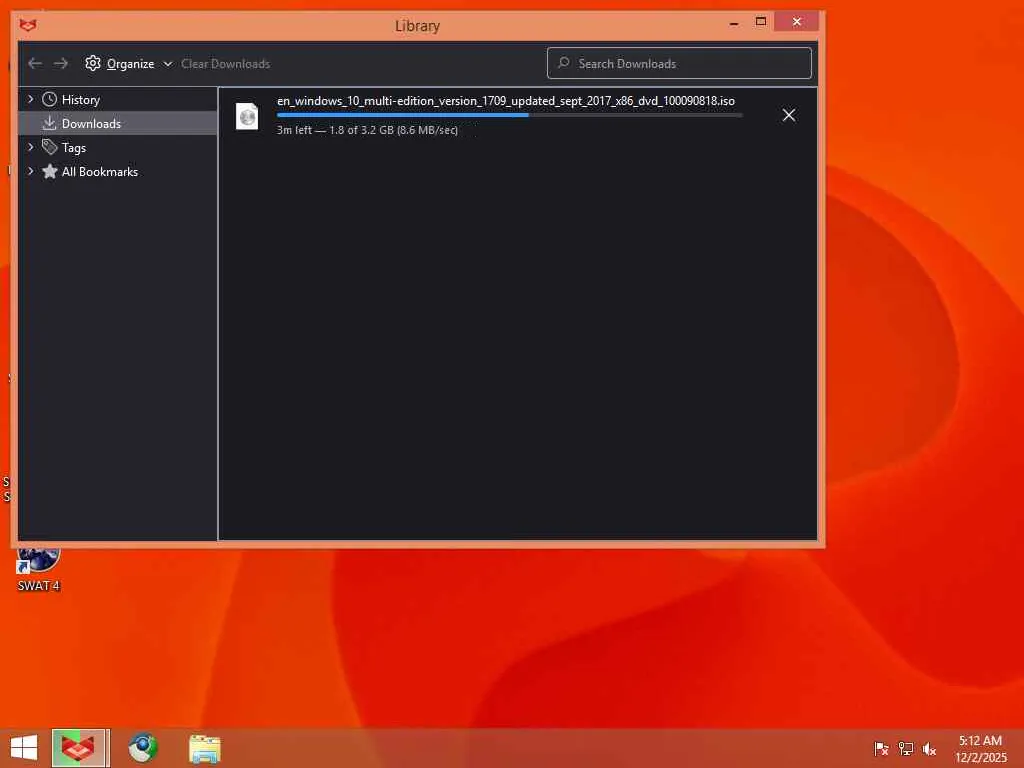Viewport: 1024px width, 768px height.
Task: Click the muted speaker tray icon
Action: (929, 748)
